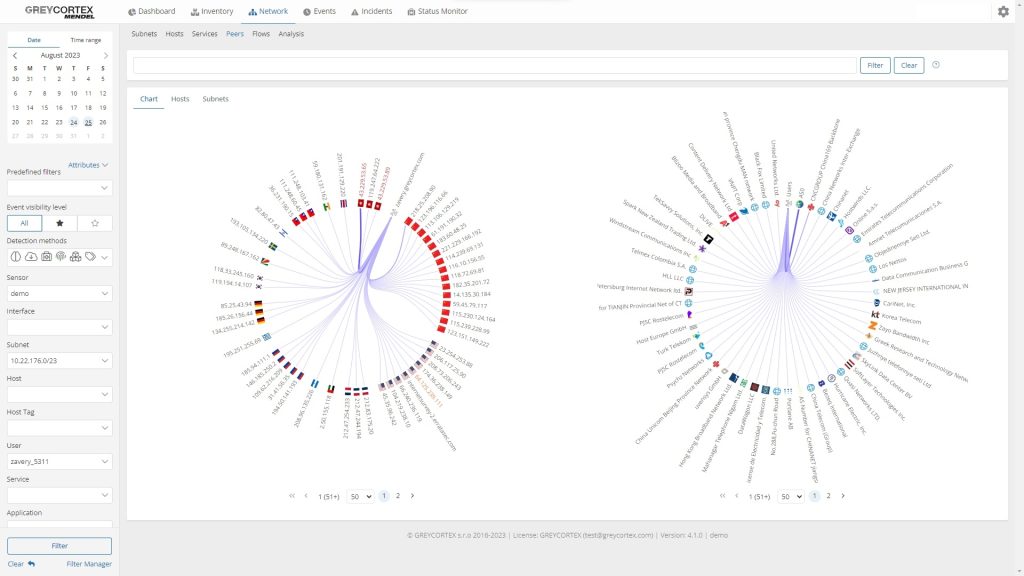Click the Clear undo arrow icon
The height and width of the screenshot is (576, 1024).
click(31, 564)
